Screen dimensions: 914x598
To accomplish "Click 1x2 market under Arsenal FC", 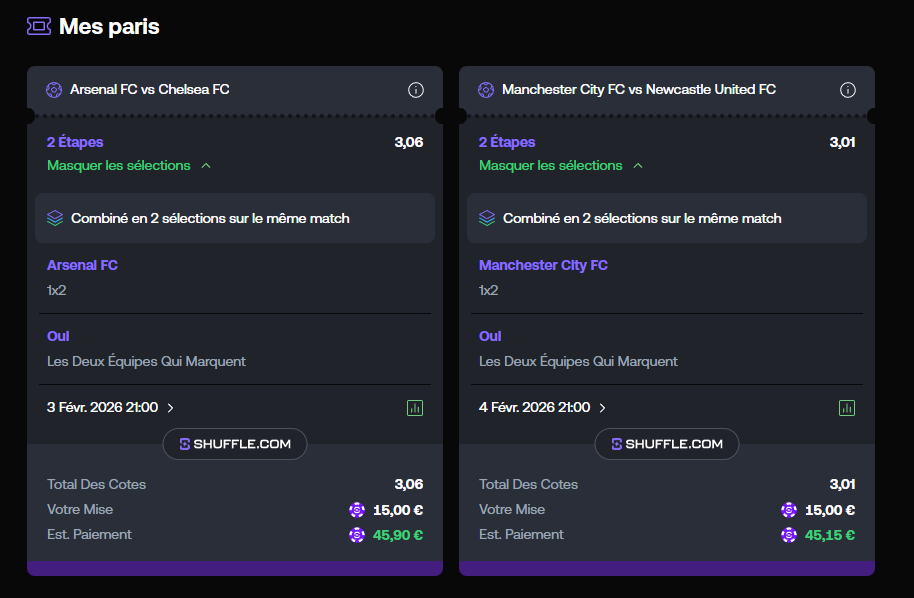I will click(x=57, y=290).
